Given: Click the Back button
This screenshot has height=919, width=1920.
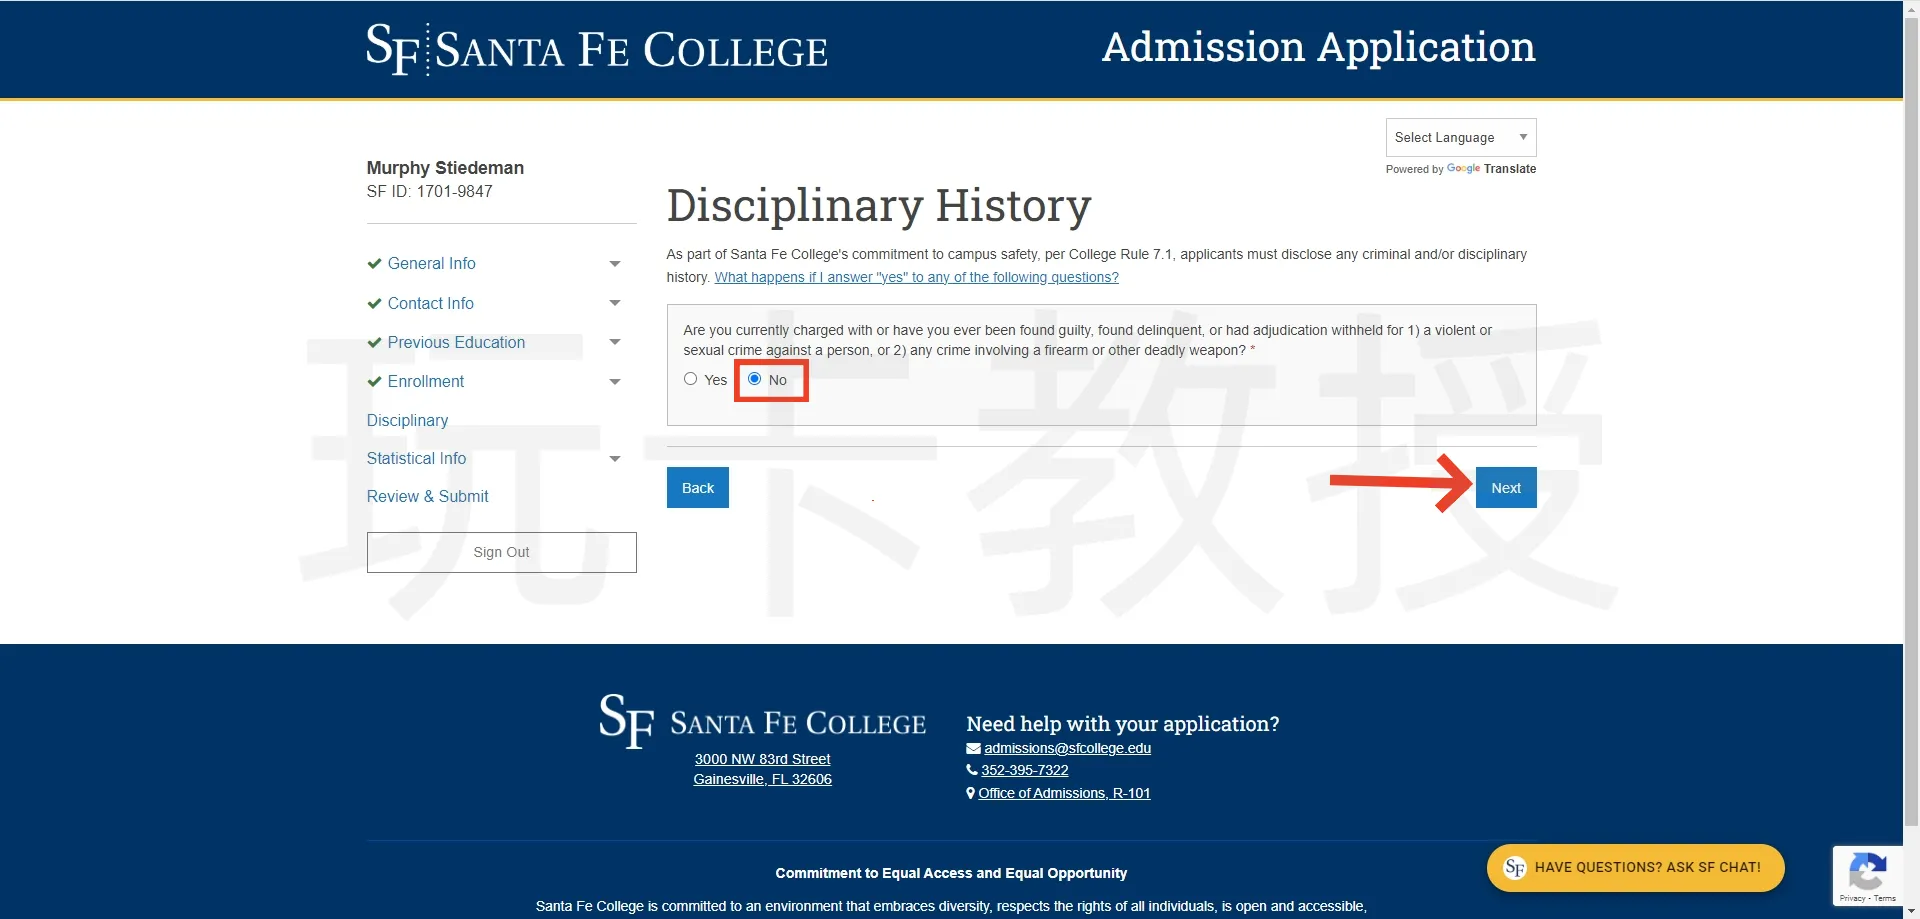Looking at the screenshot, I should [697, 488].
